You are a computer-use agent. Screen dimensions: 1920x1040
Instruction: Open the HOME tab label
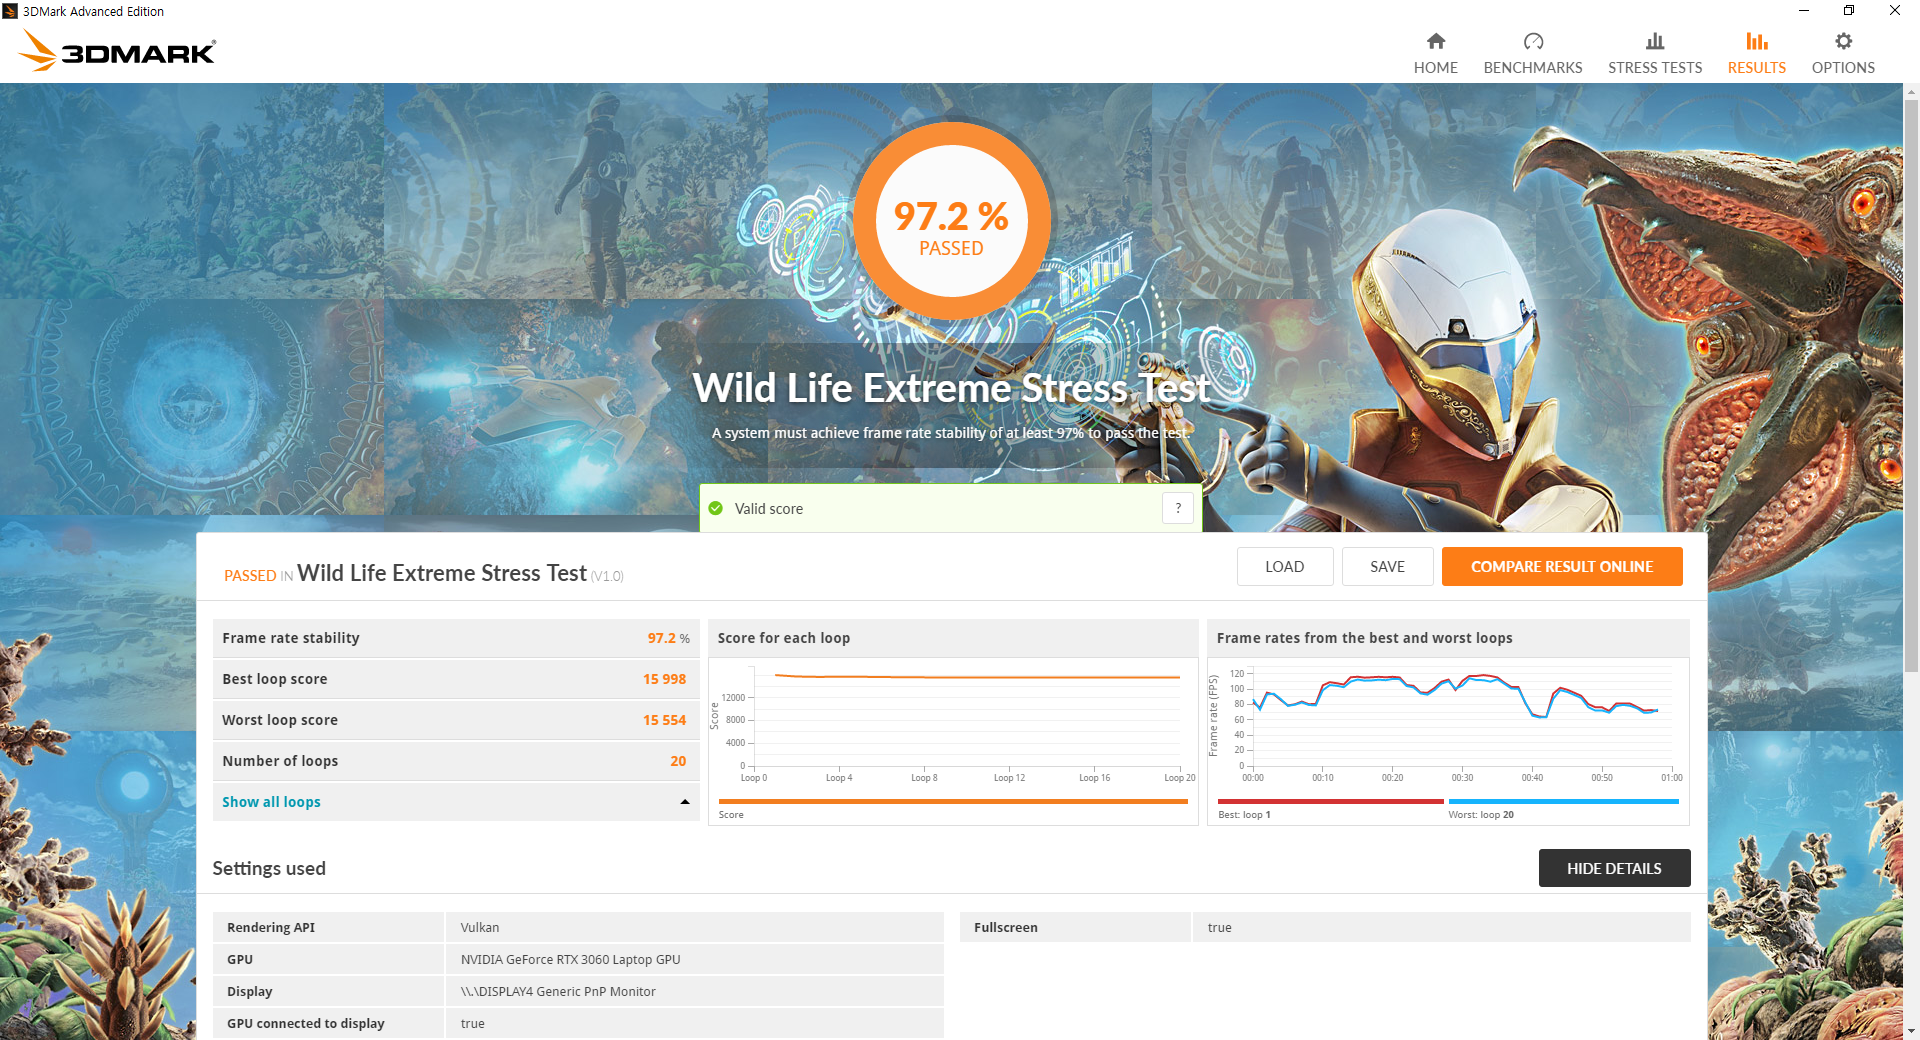coord(1435,68)
